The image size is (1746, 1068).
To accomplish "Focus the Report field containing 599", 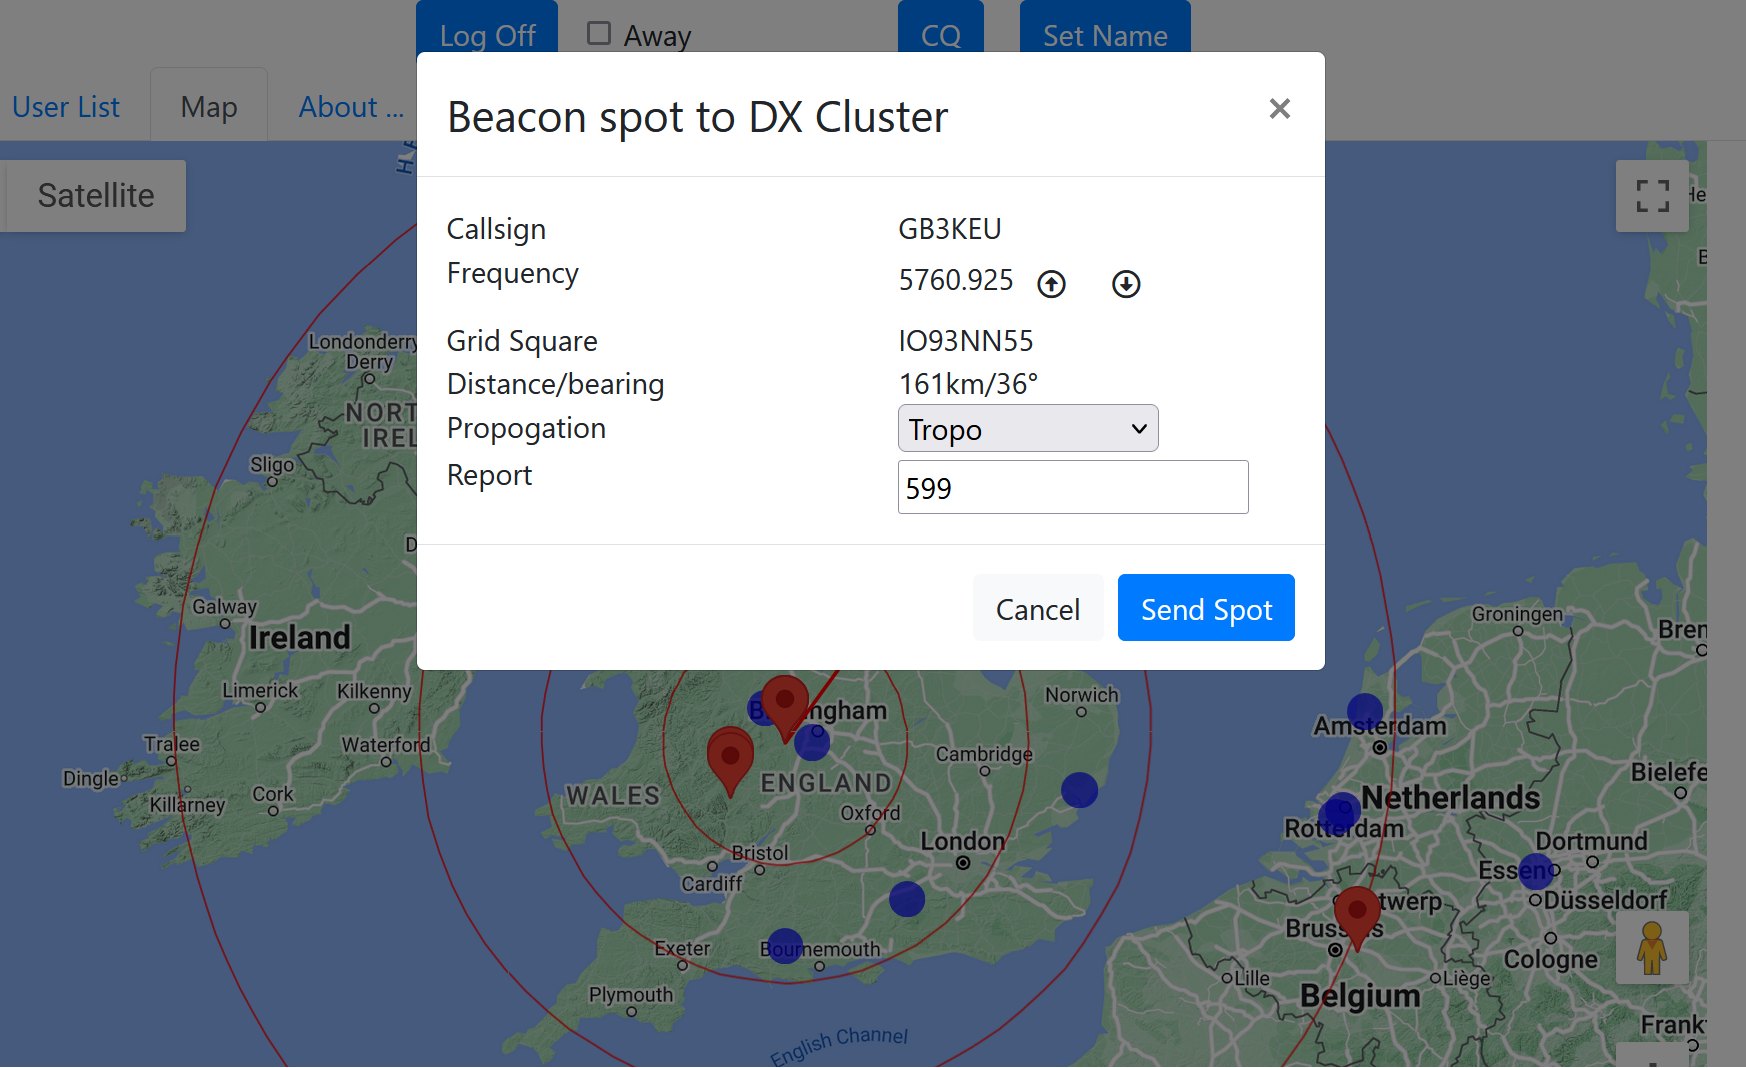I will tap(1073, 487).
